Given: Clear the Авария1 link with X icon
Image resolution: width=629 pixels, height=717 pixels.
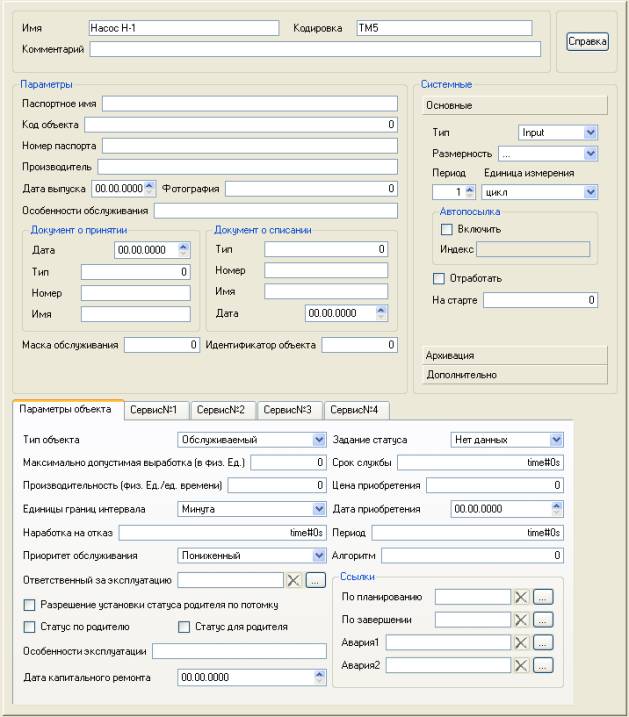Looking at the screenshot, I should [x=521, y=642].
